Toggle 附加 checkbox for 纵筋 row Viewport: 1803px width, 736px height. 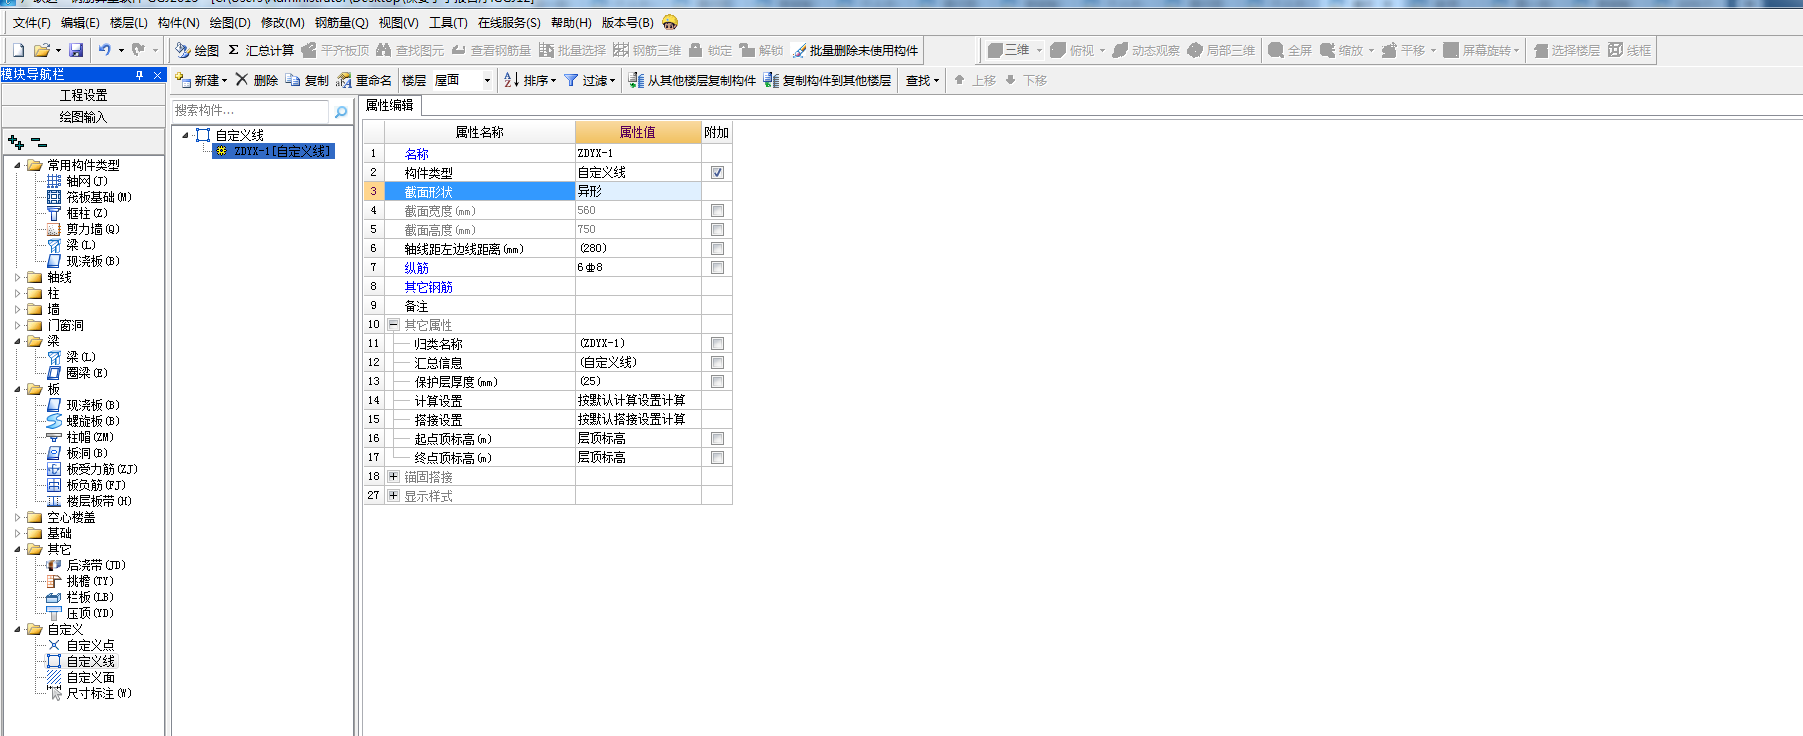pyautogui.click(x=717, y=267)
